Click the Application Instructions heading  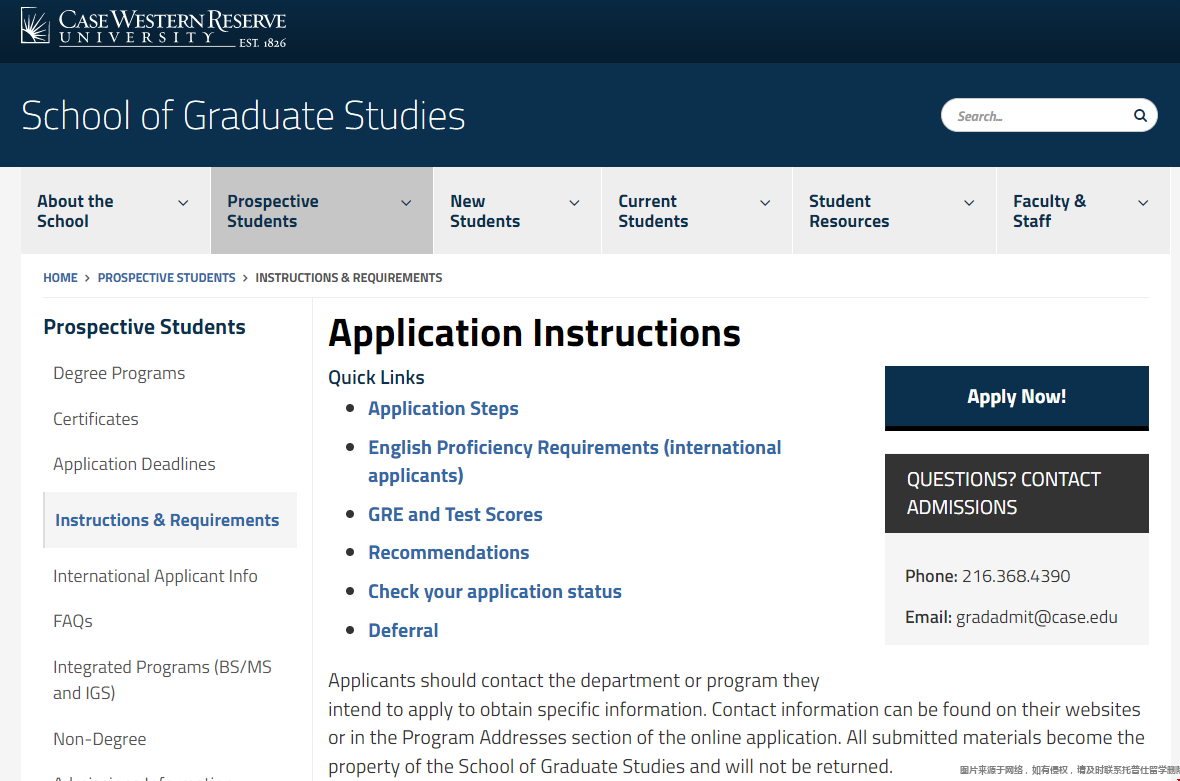534,333
